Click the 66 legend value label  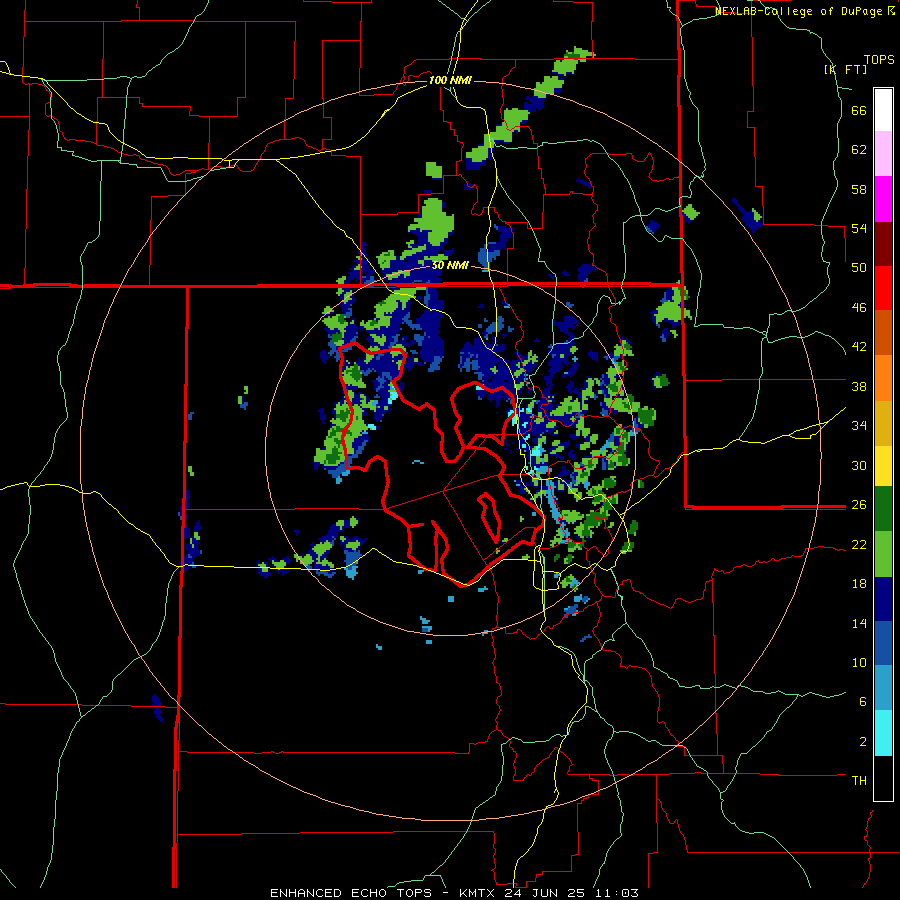(x=859, y=111)
